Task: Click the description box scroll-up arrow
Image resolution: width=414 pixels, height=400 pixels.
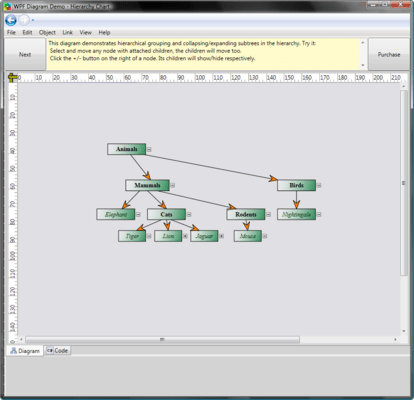Action: tap(363, 43)
